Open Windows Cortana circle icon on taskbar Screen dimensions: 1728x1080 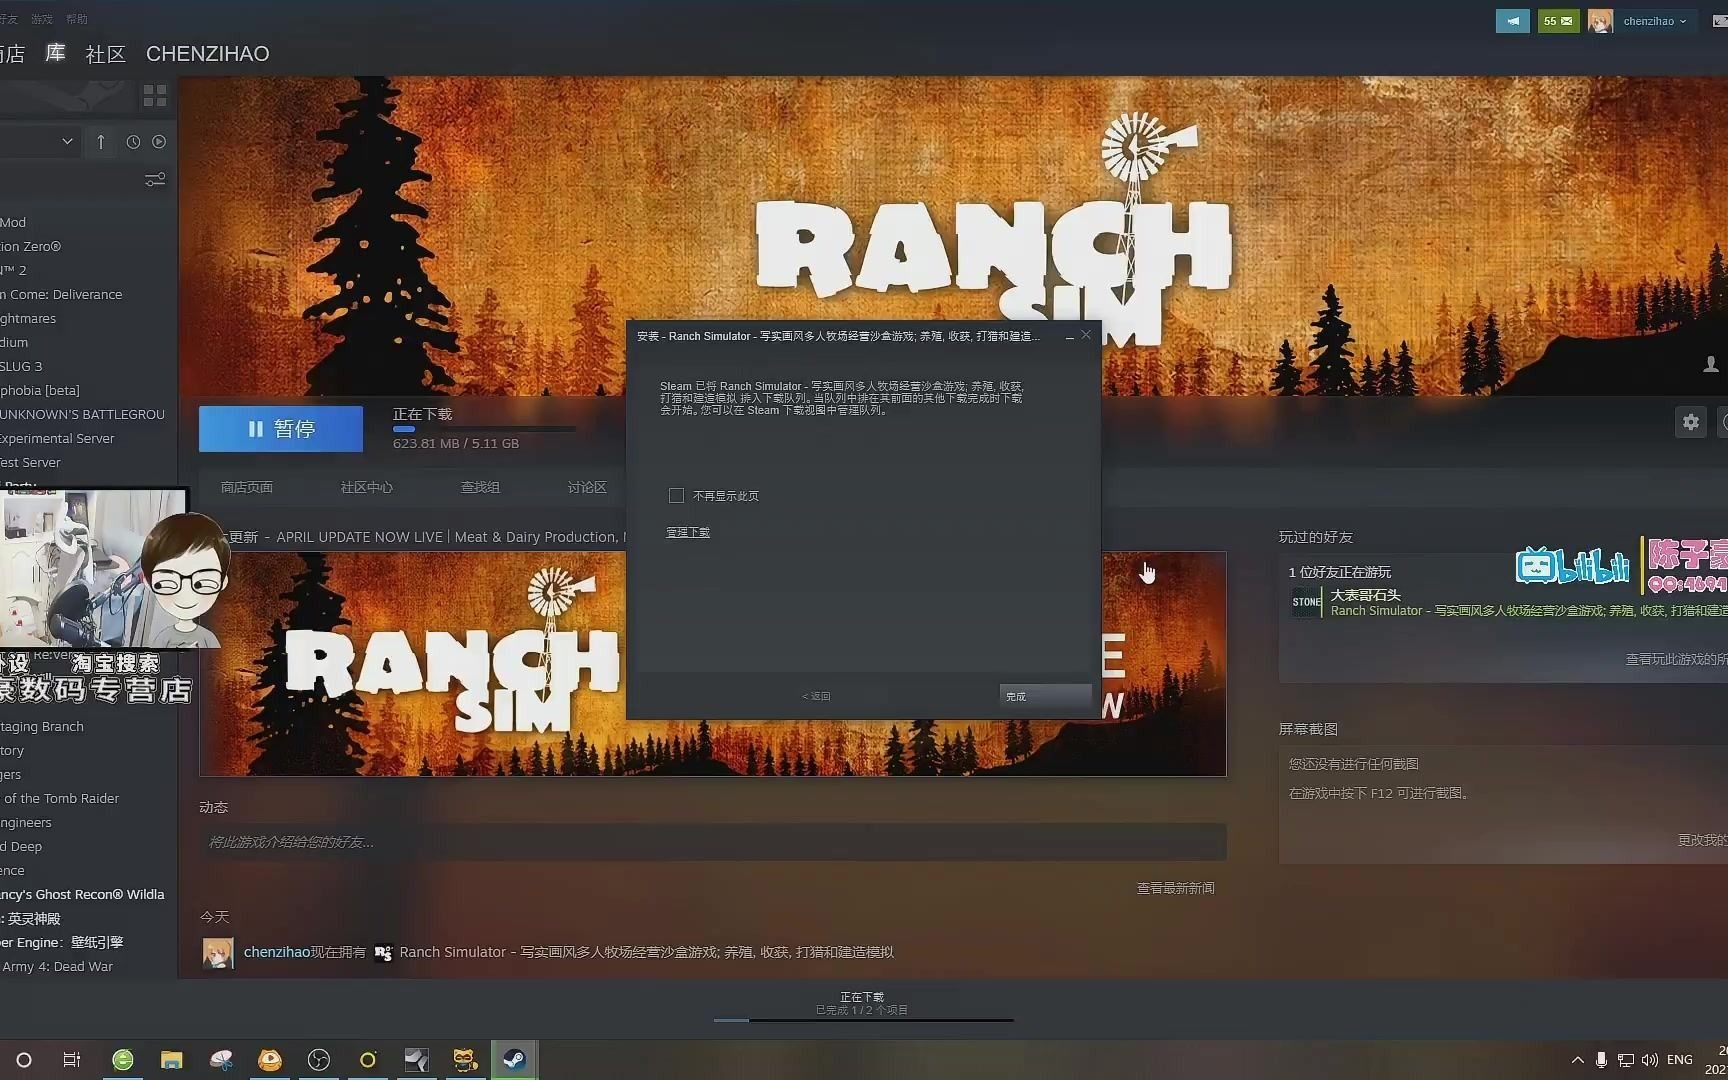click(24, 1060)
